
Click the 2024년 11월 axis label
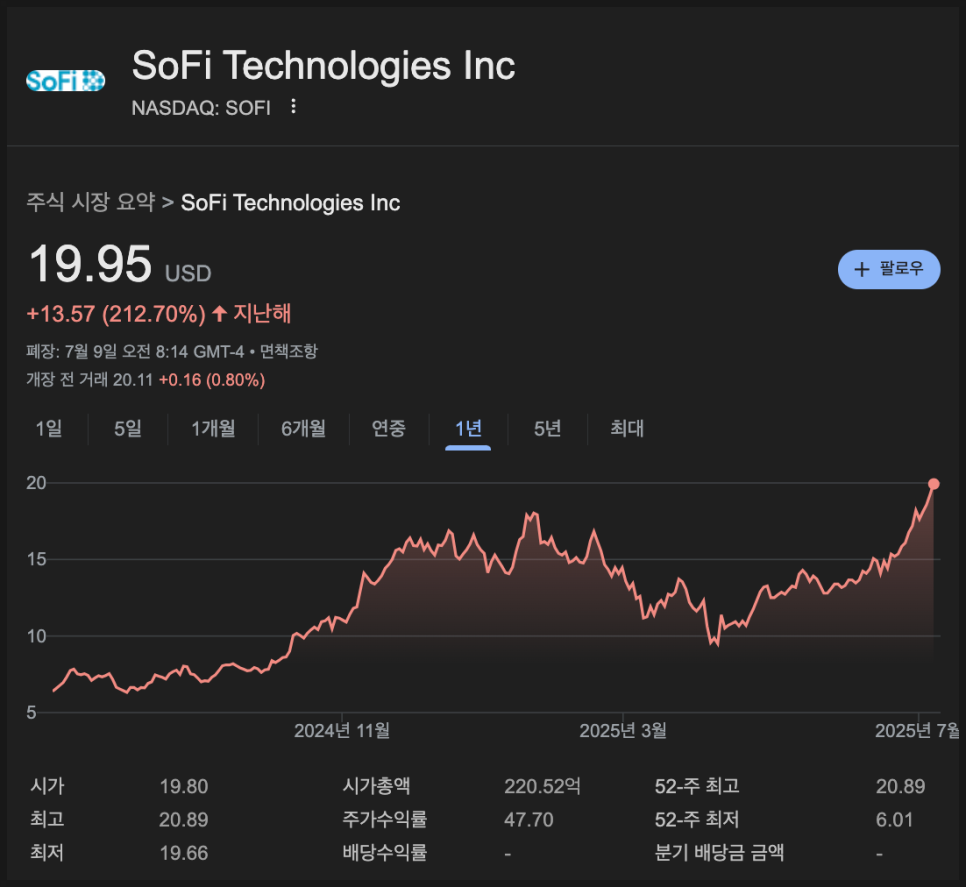342,731
